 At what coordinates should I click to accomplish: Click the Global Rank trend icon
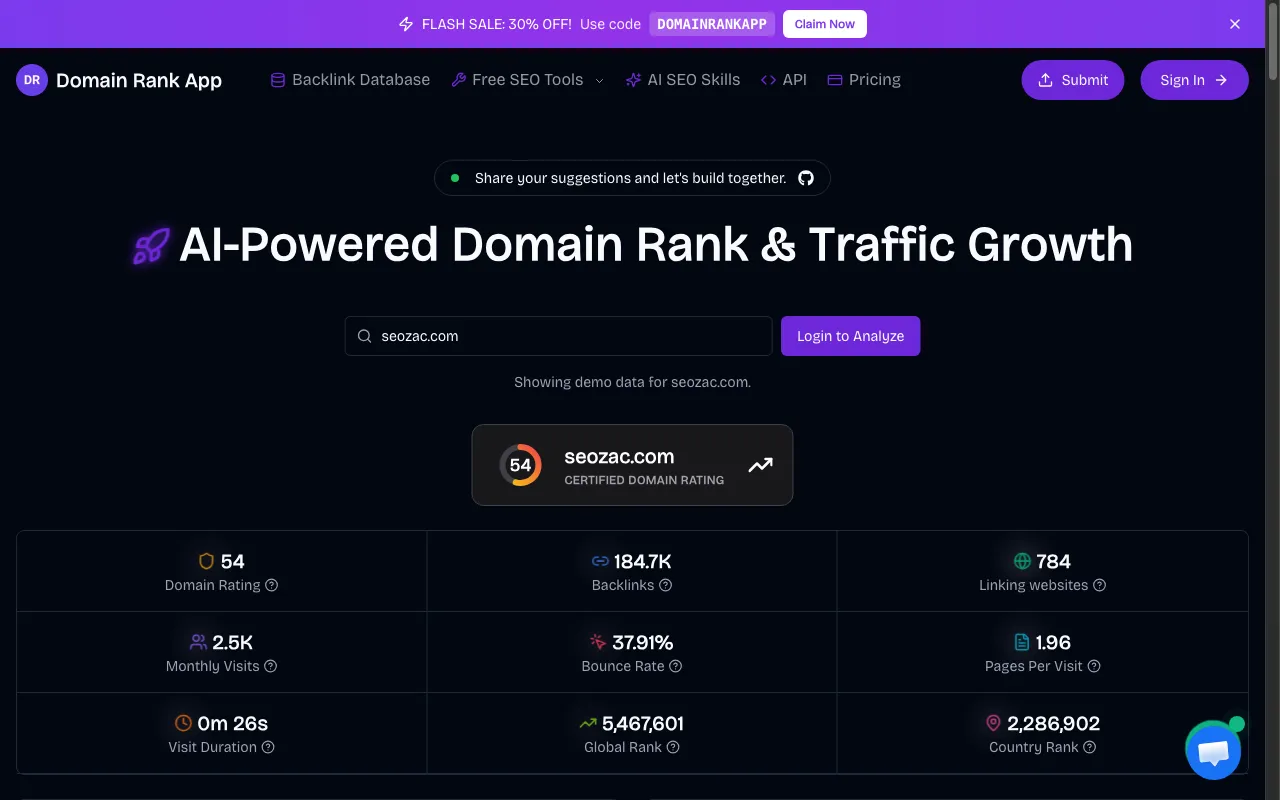click(x=588, y=723)
